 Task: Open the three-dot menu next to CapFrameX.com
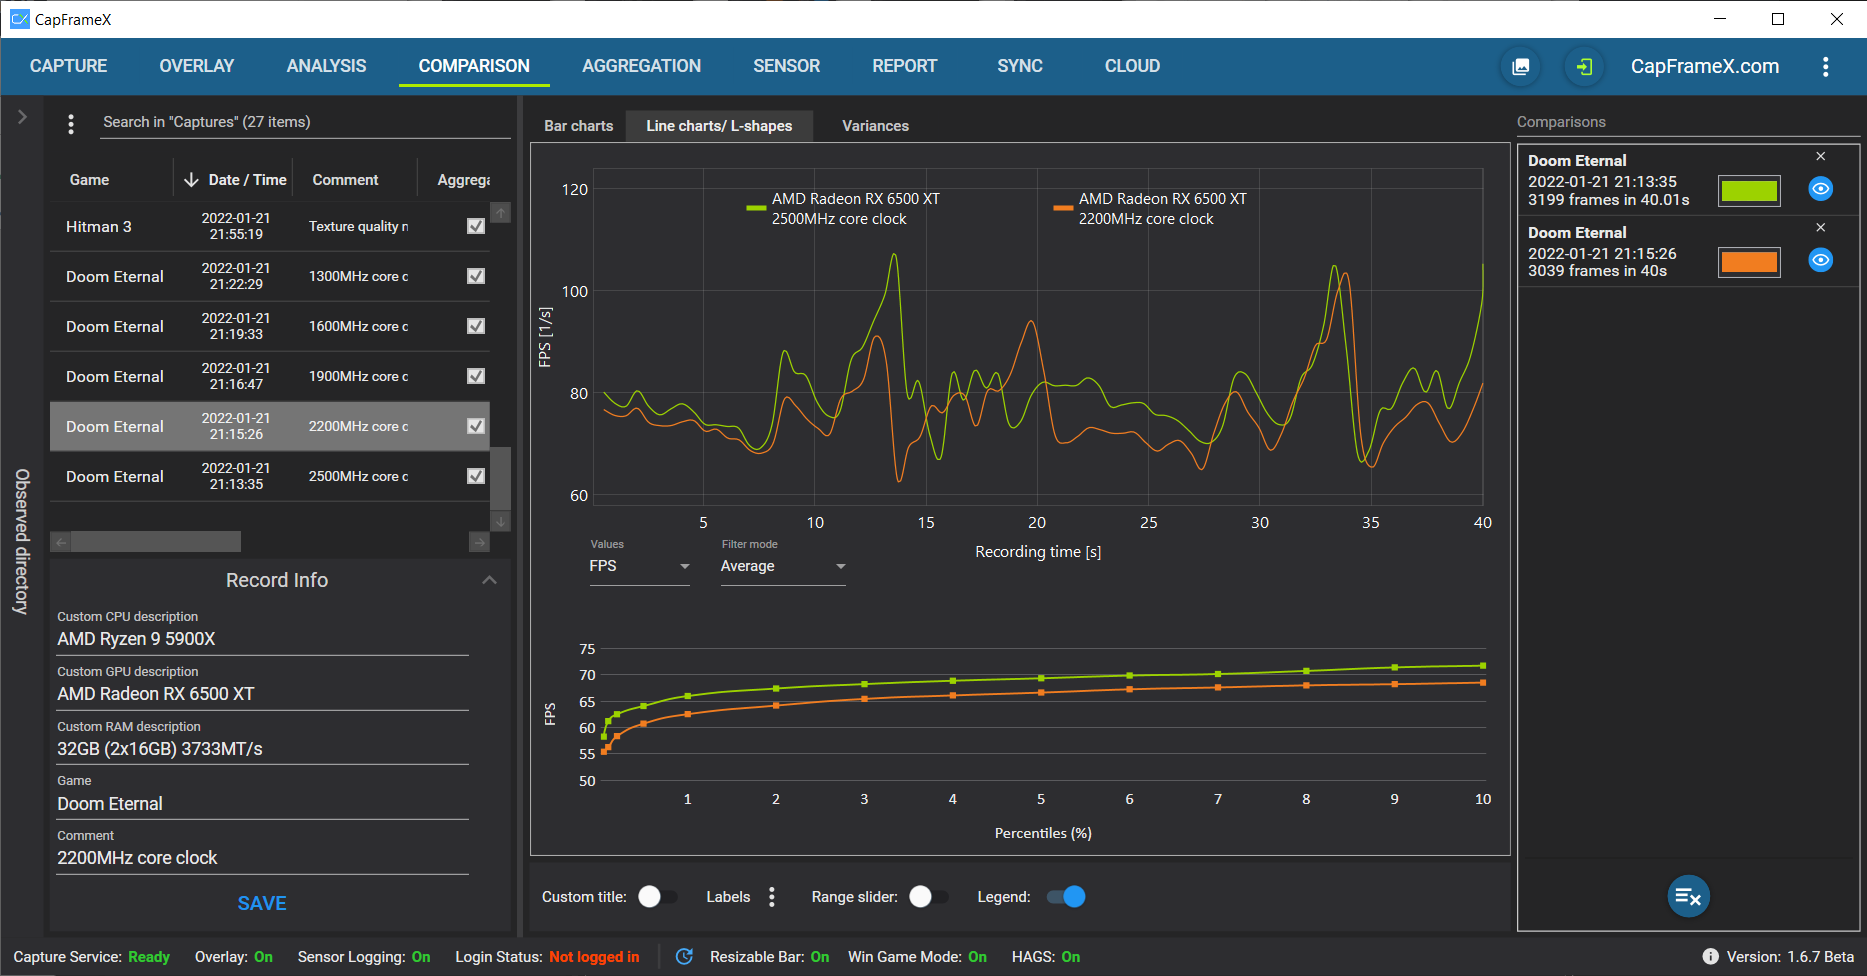1825,66
